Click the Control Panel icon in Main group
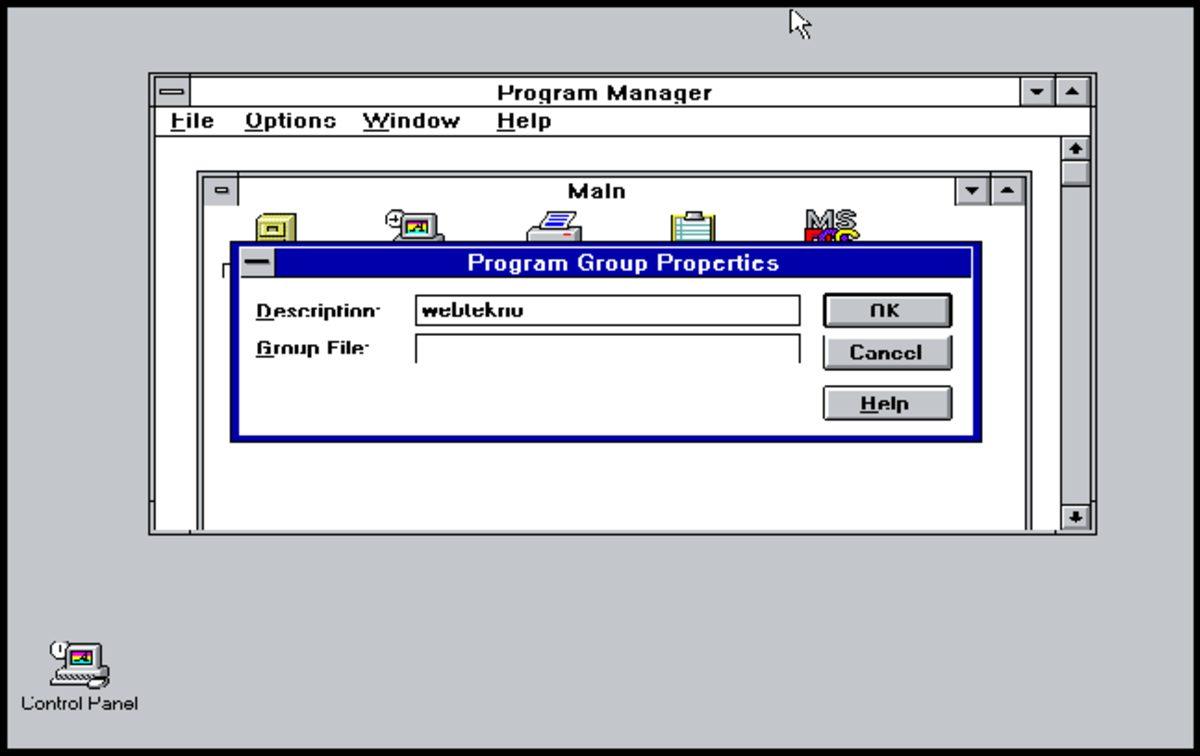Screen dimensions: 1200x756 (416, 226)
